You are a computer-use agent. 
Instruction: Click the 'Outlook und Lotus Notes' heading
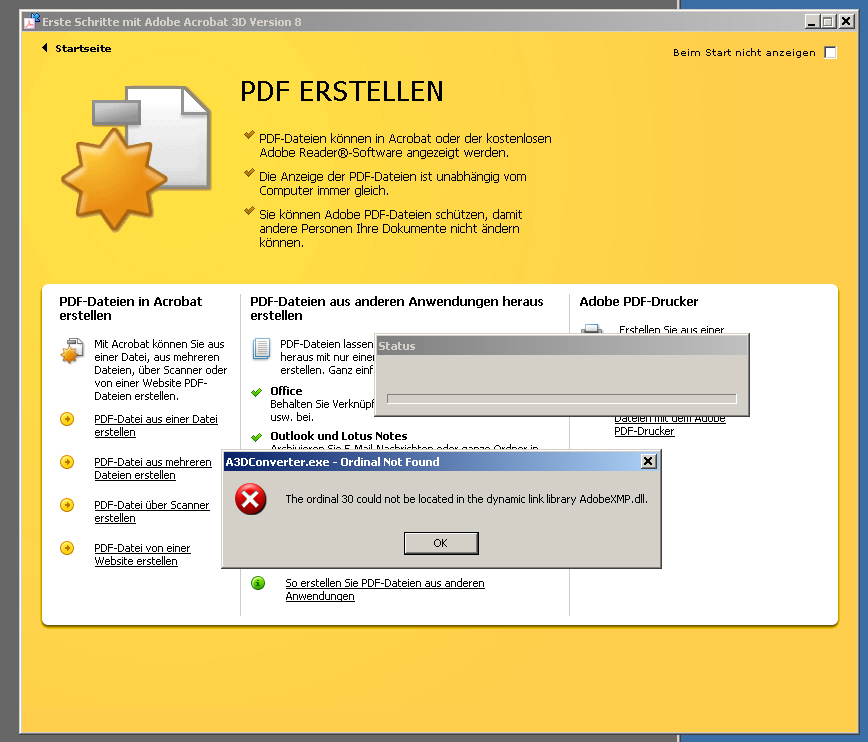[339, 436]
